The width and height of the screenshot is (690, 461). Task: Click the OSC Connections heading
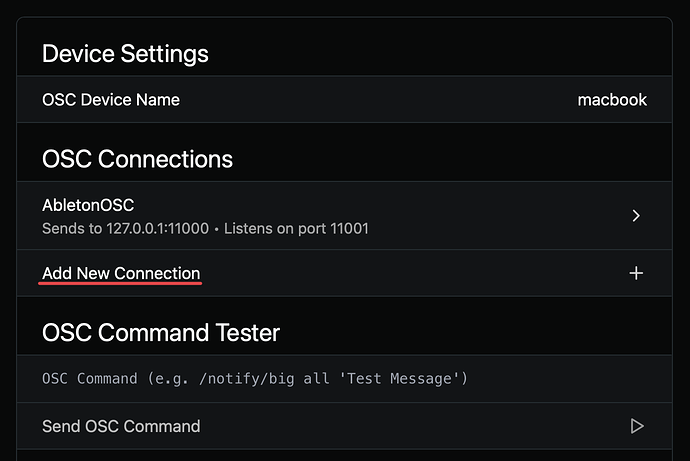137,159
